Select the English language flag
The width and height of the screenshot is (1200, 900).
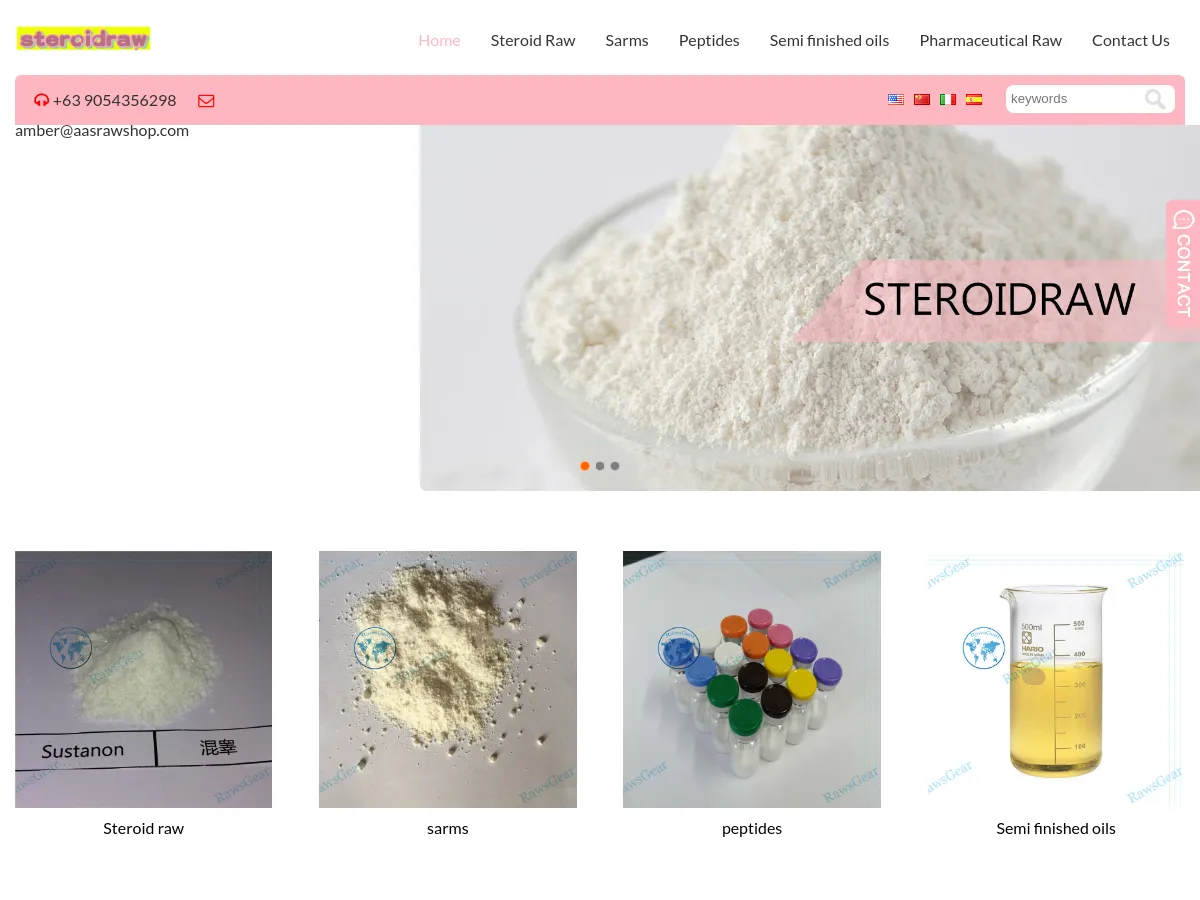point(896,99)
